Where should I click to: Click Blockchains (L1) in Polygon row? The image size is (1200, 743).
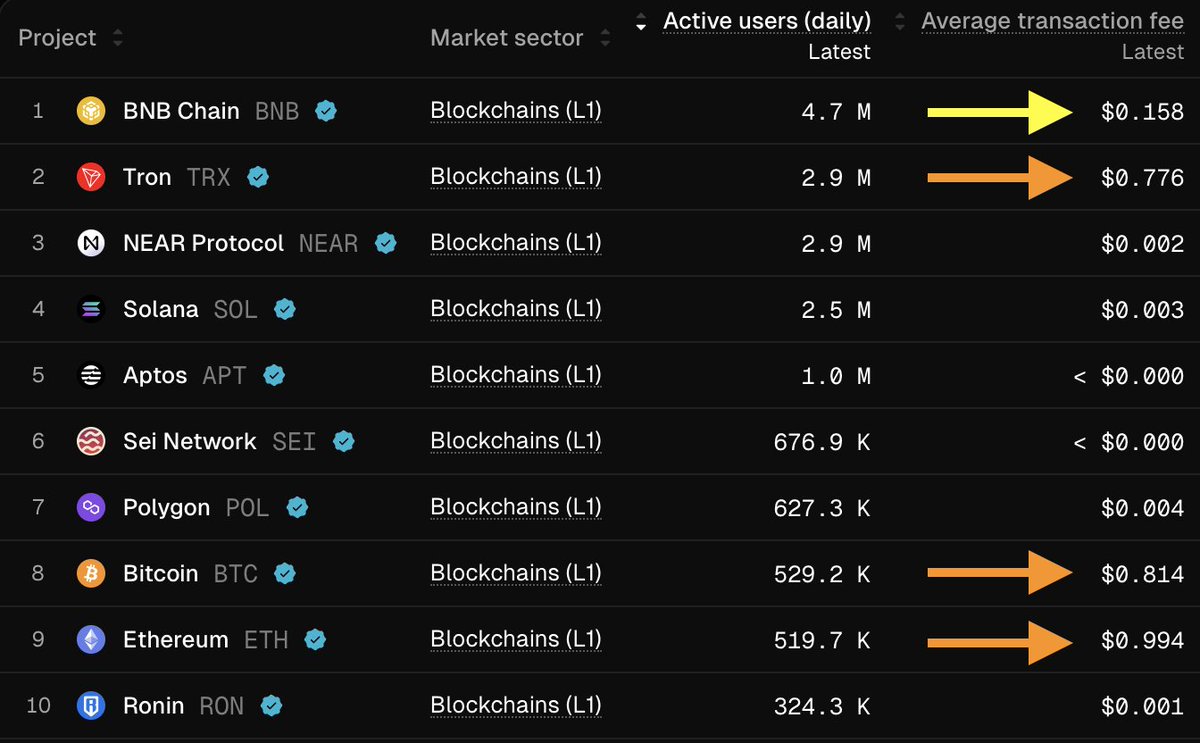(516, 507)
